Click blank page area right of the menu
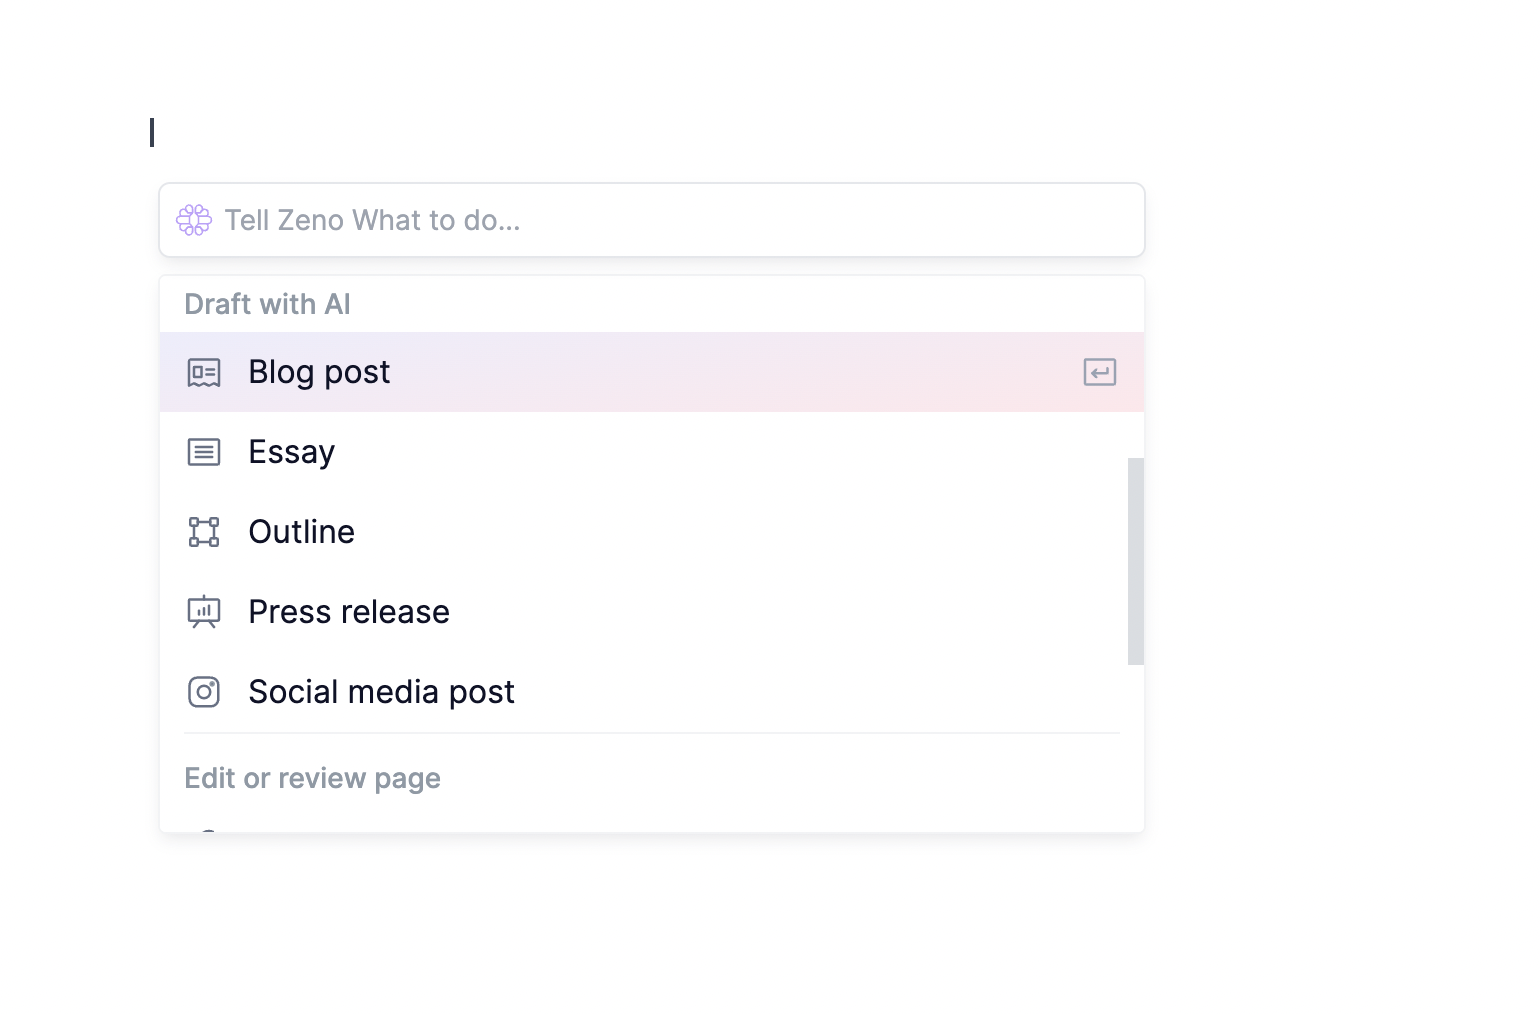The image size is (1540, 1014). pos(1340,500)
